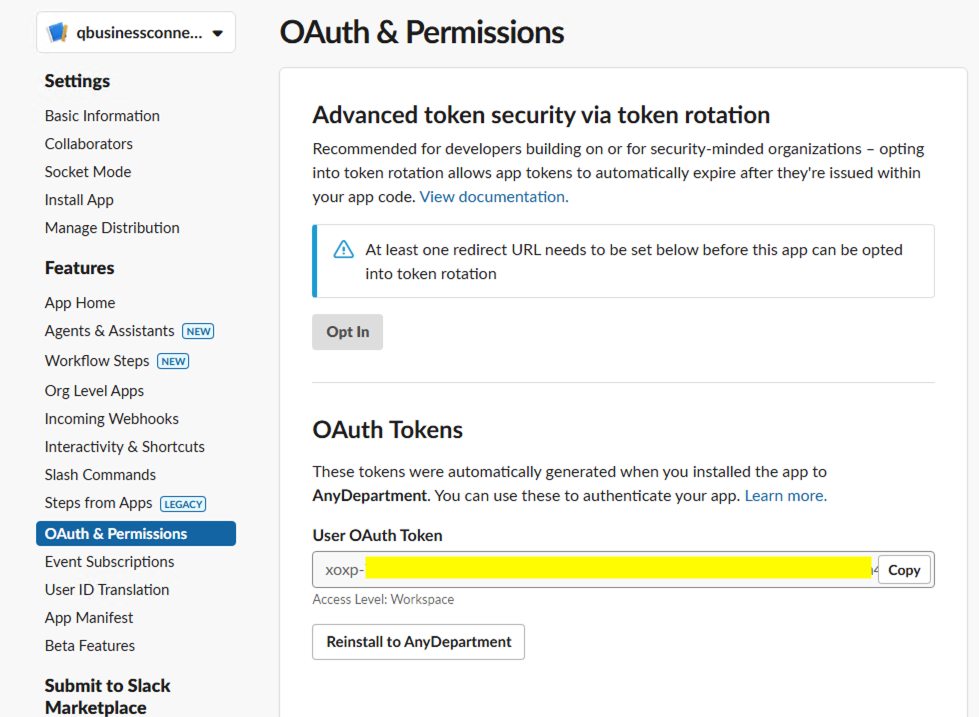
Task: Click the View documentation link
Action: pyautogui.click(x=494, y=197)
